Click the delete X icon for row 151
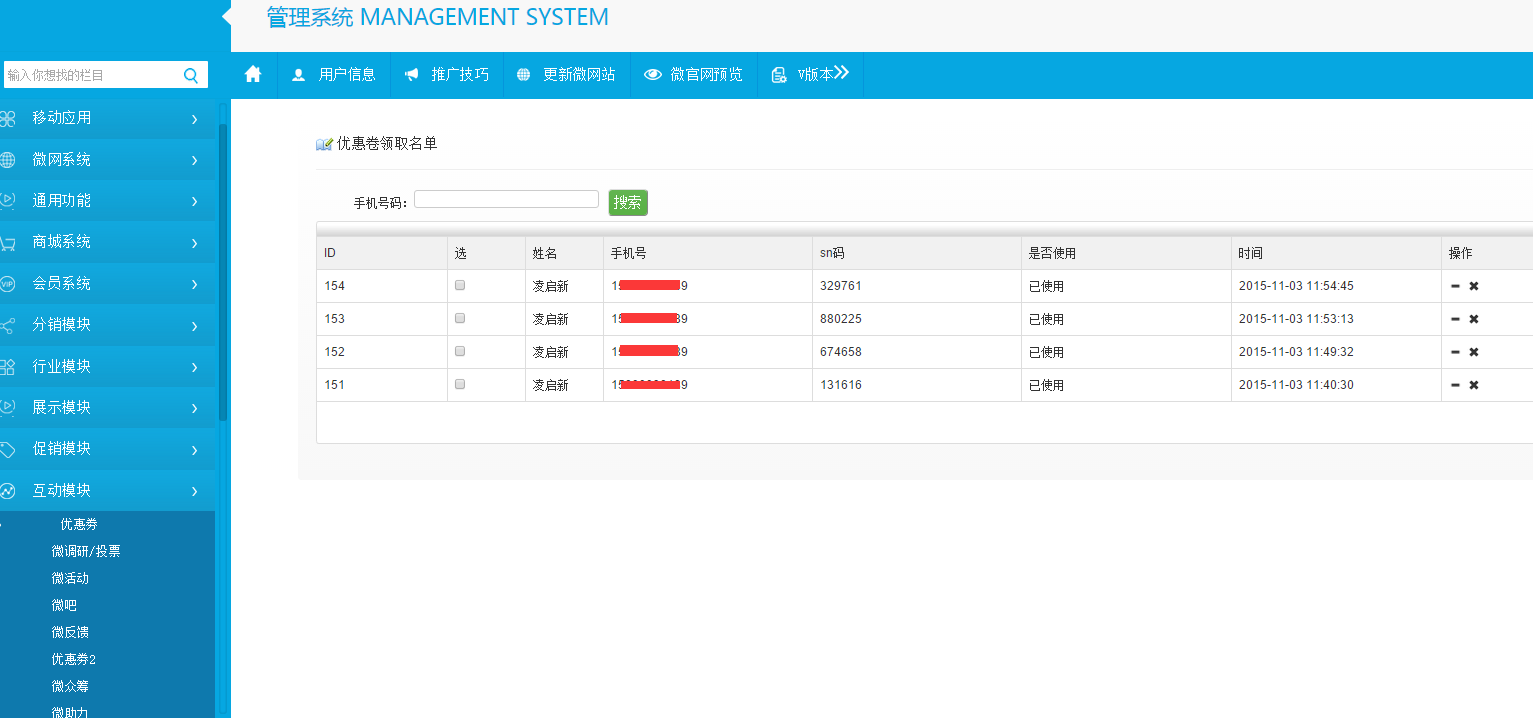Image resolution: width=1533 pixels, height=718 pixels. click(x=1473, y=385)
